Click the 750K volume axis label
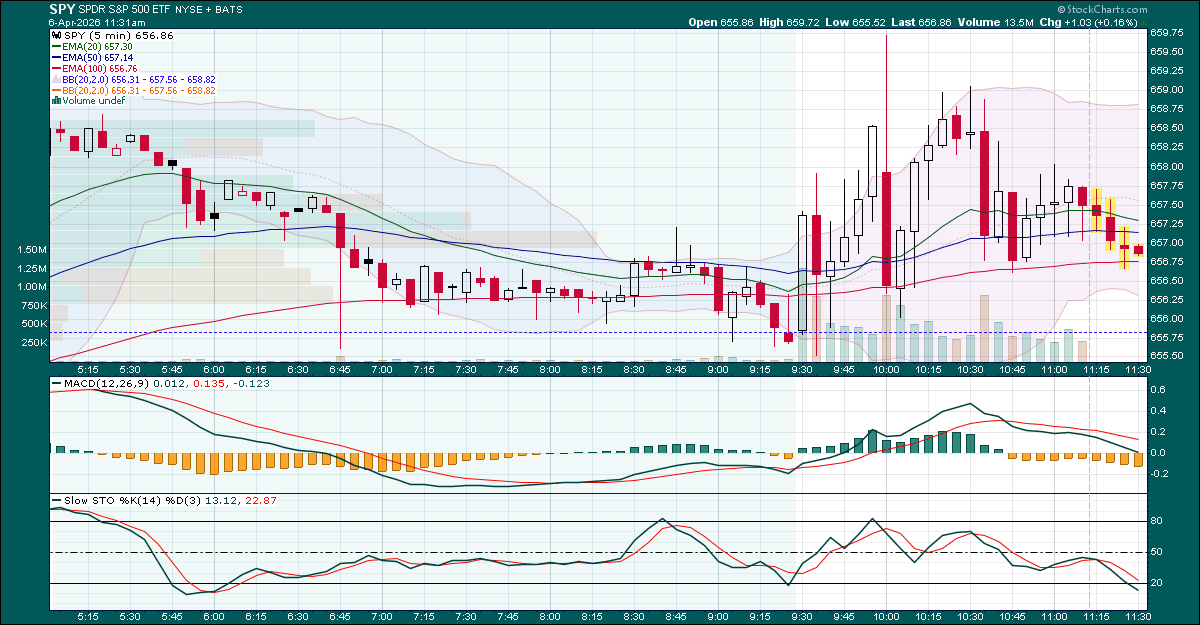This screenshot has height=625, width=1200. (35, 306)
